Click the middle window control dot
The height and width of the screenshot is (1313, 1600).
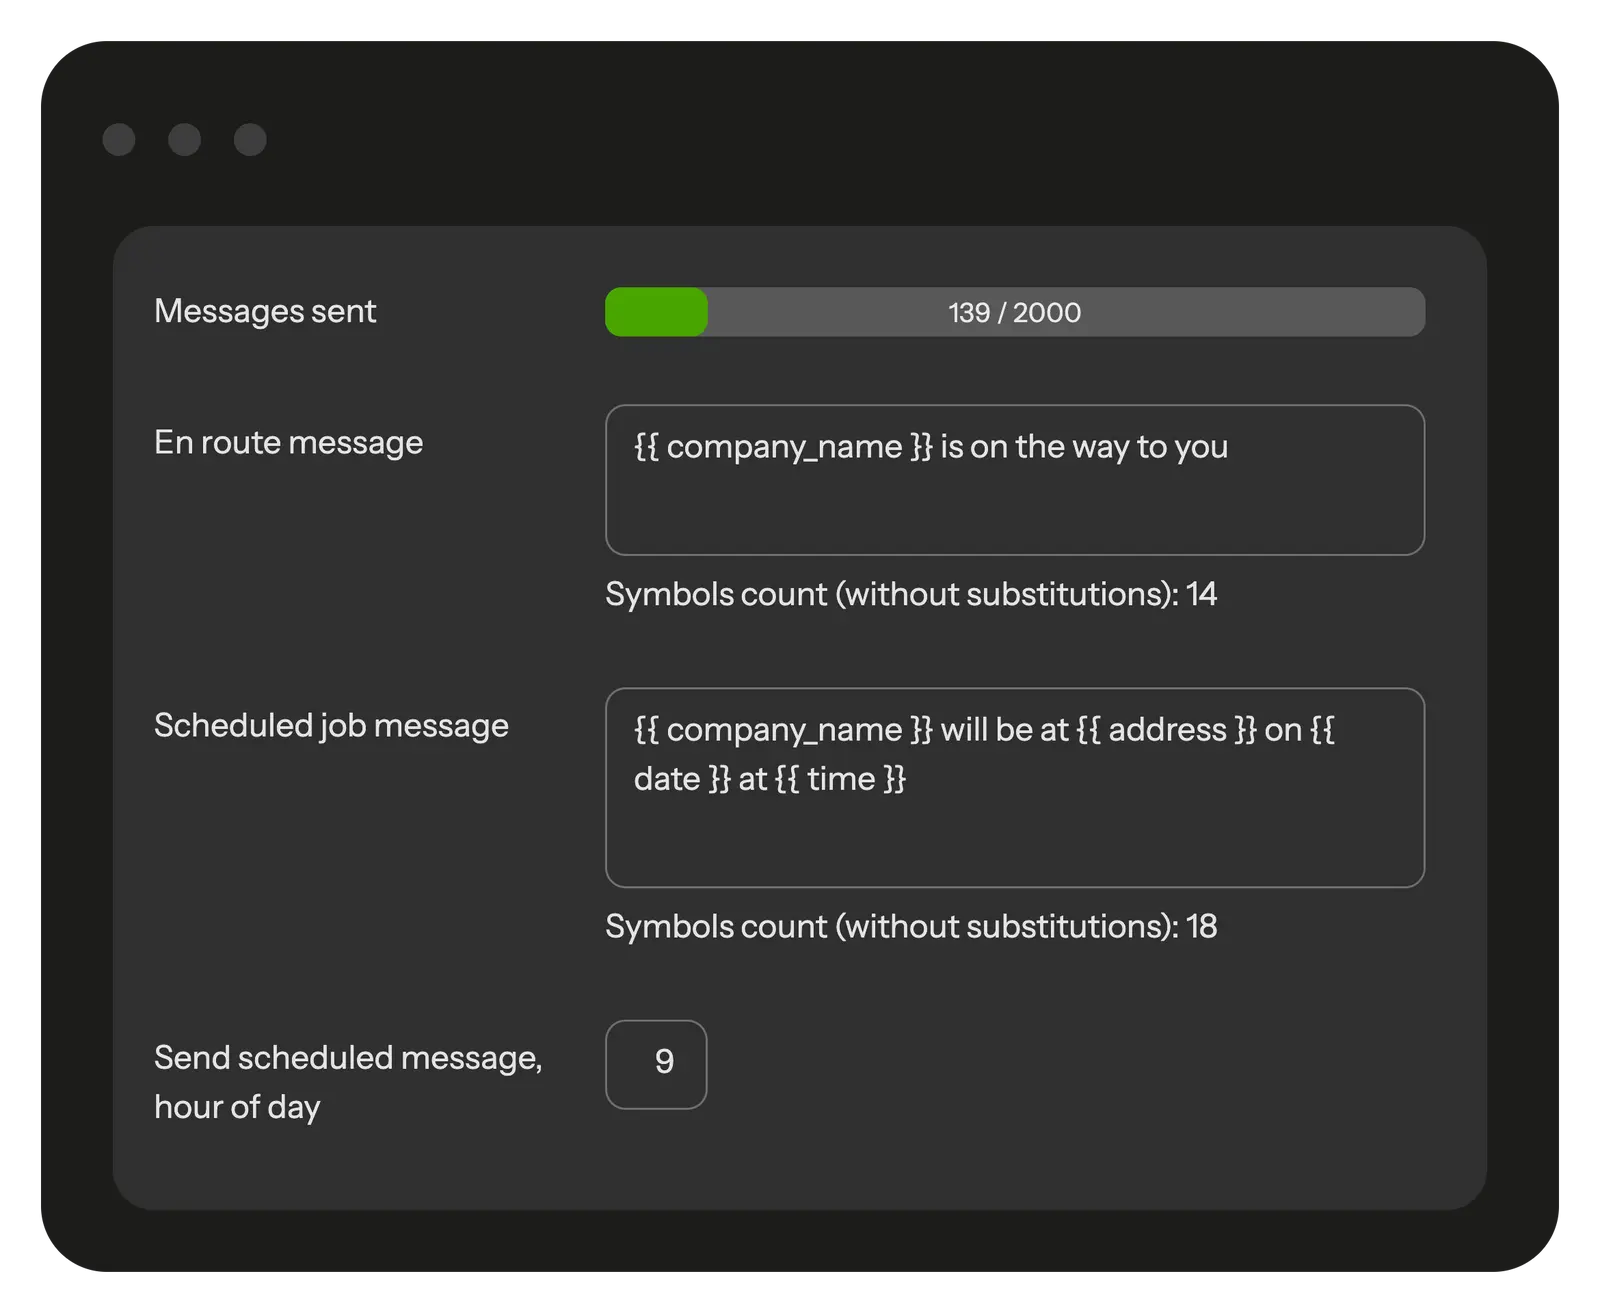coord(184,140)
